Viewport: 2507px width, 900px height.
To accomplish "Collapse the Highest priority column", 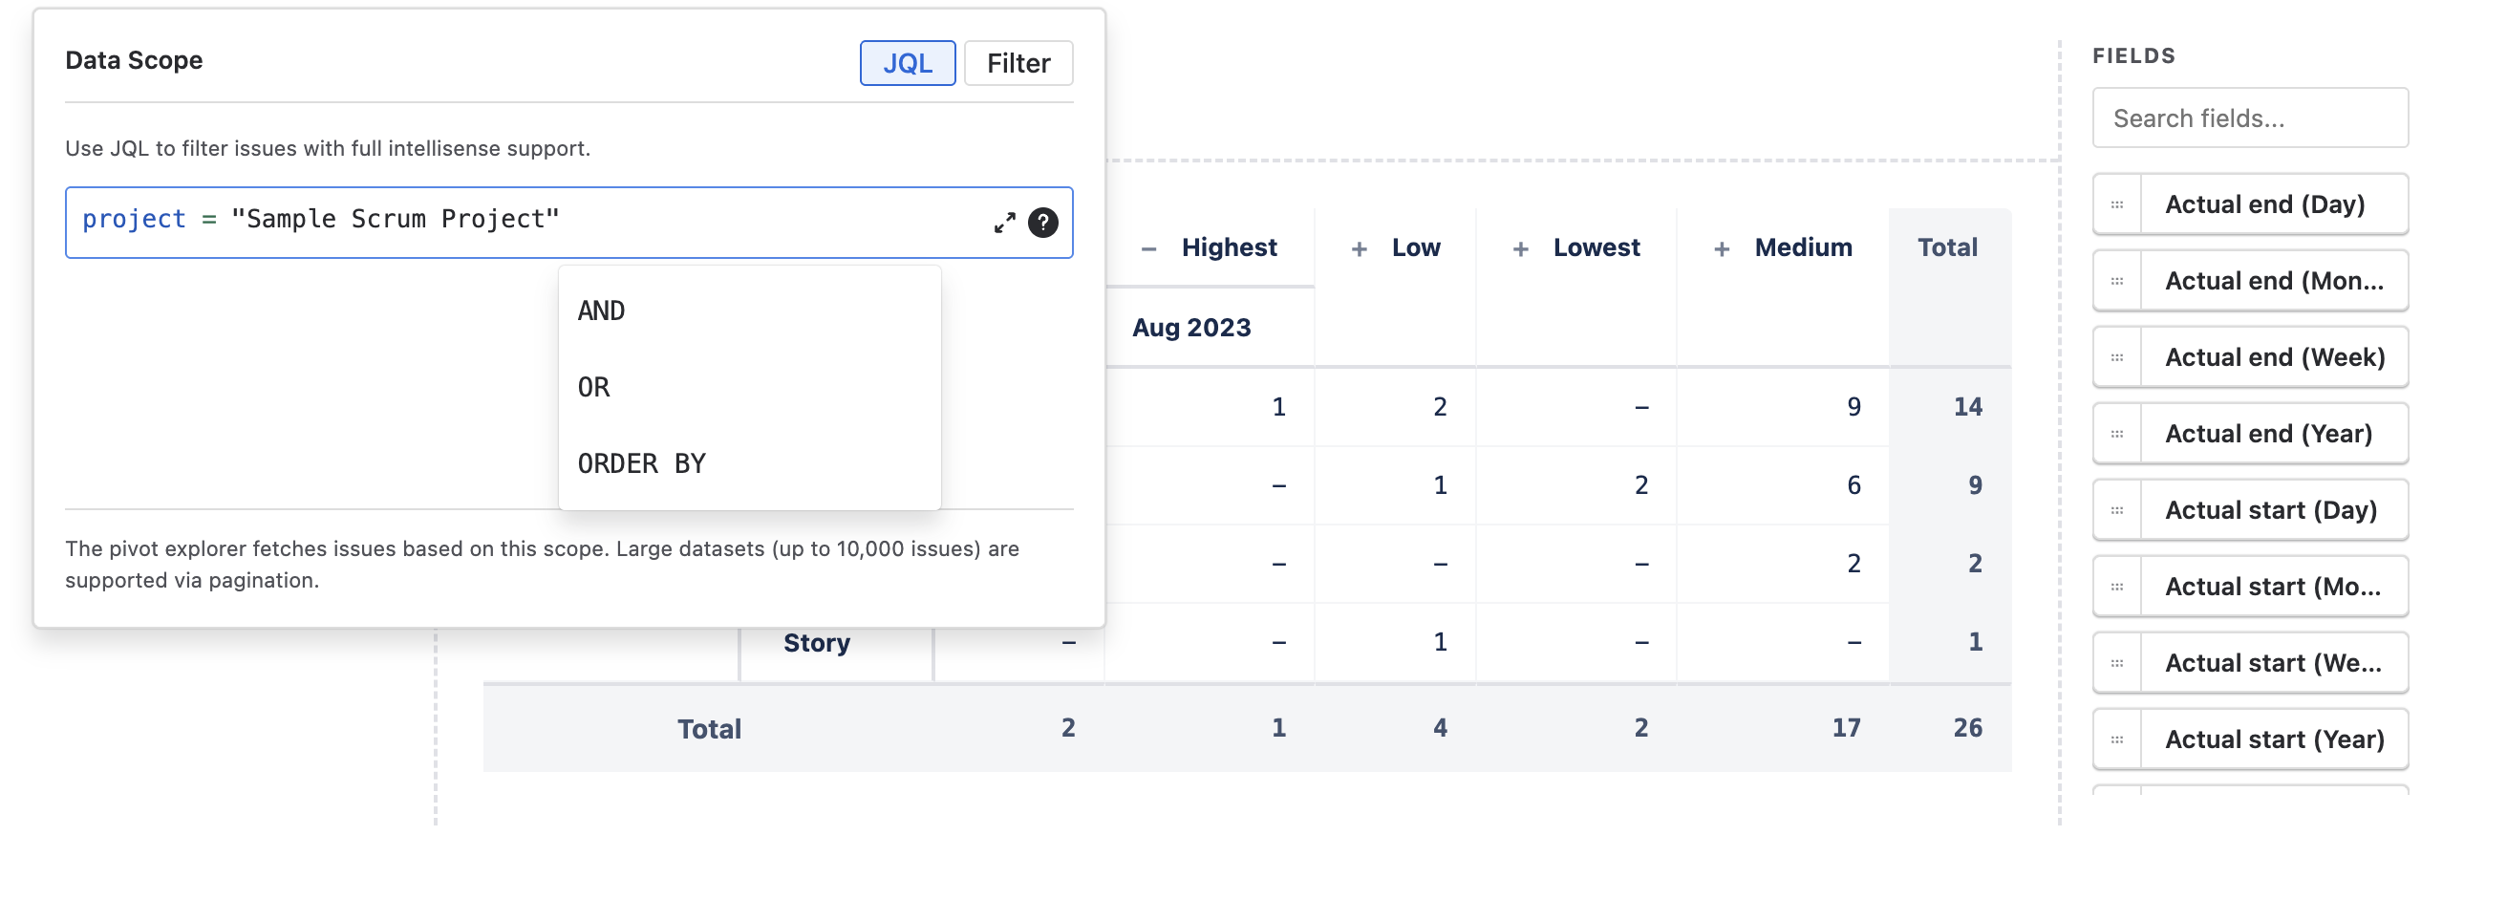I will 1148,247.
